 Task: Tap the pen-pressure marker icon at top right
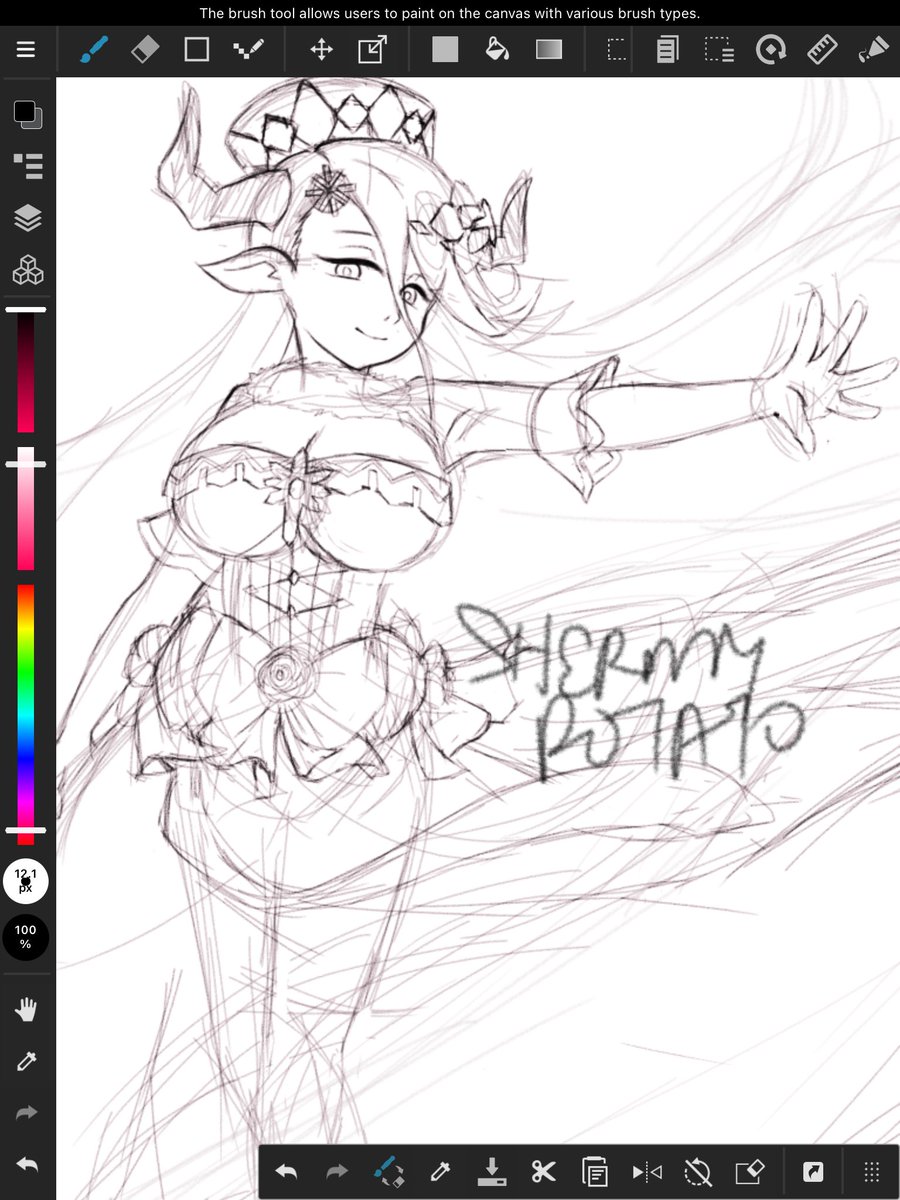click(x=873, y=49)
